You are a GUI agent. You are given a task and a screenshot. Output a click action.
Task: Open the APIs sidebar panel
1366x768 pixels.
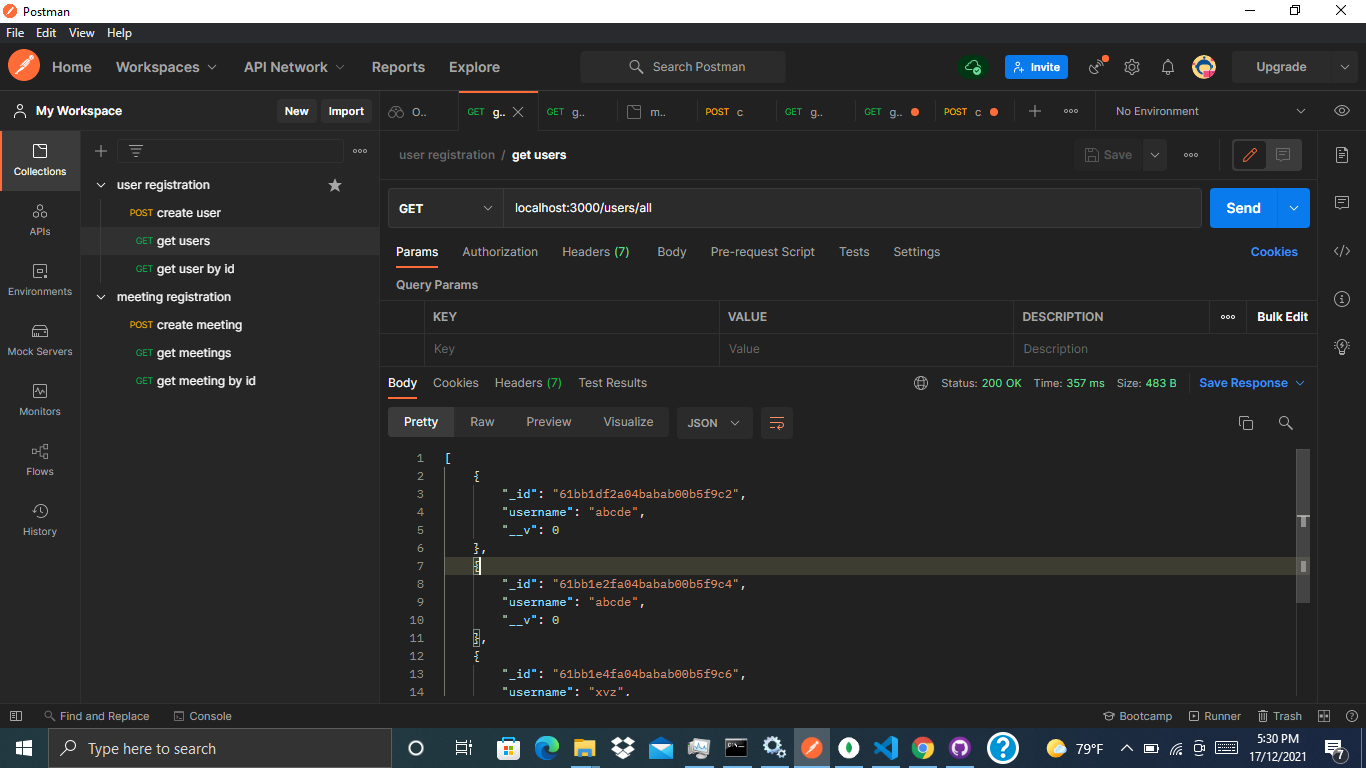tap(40, 220)
